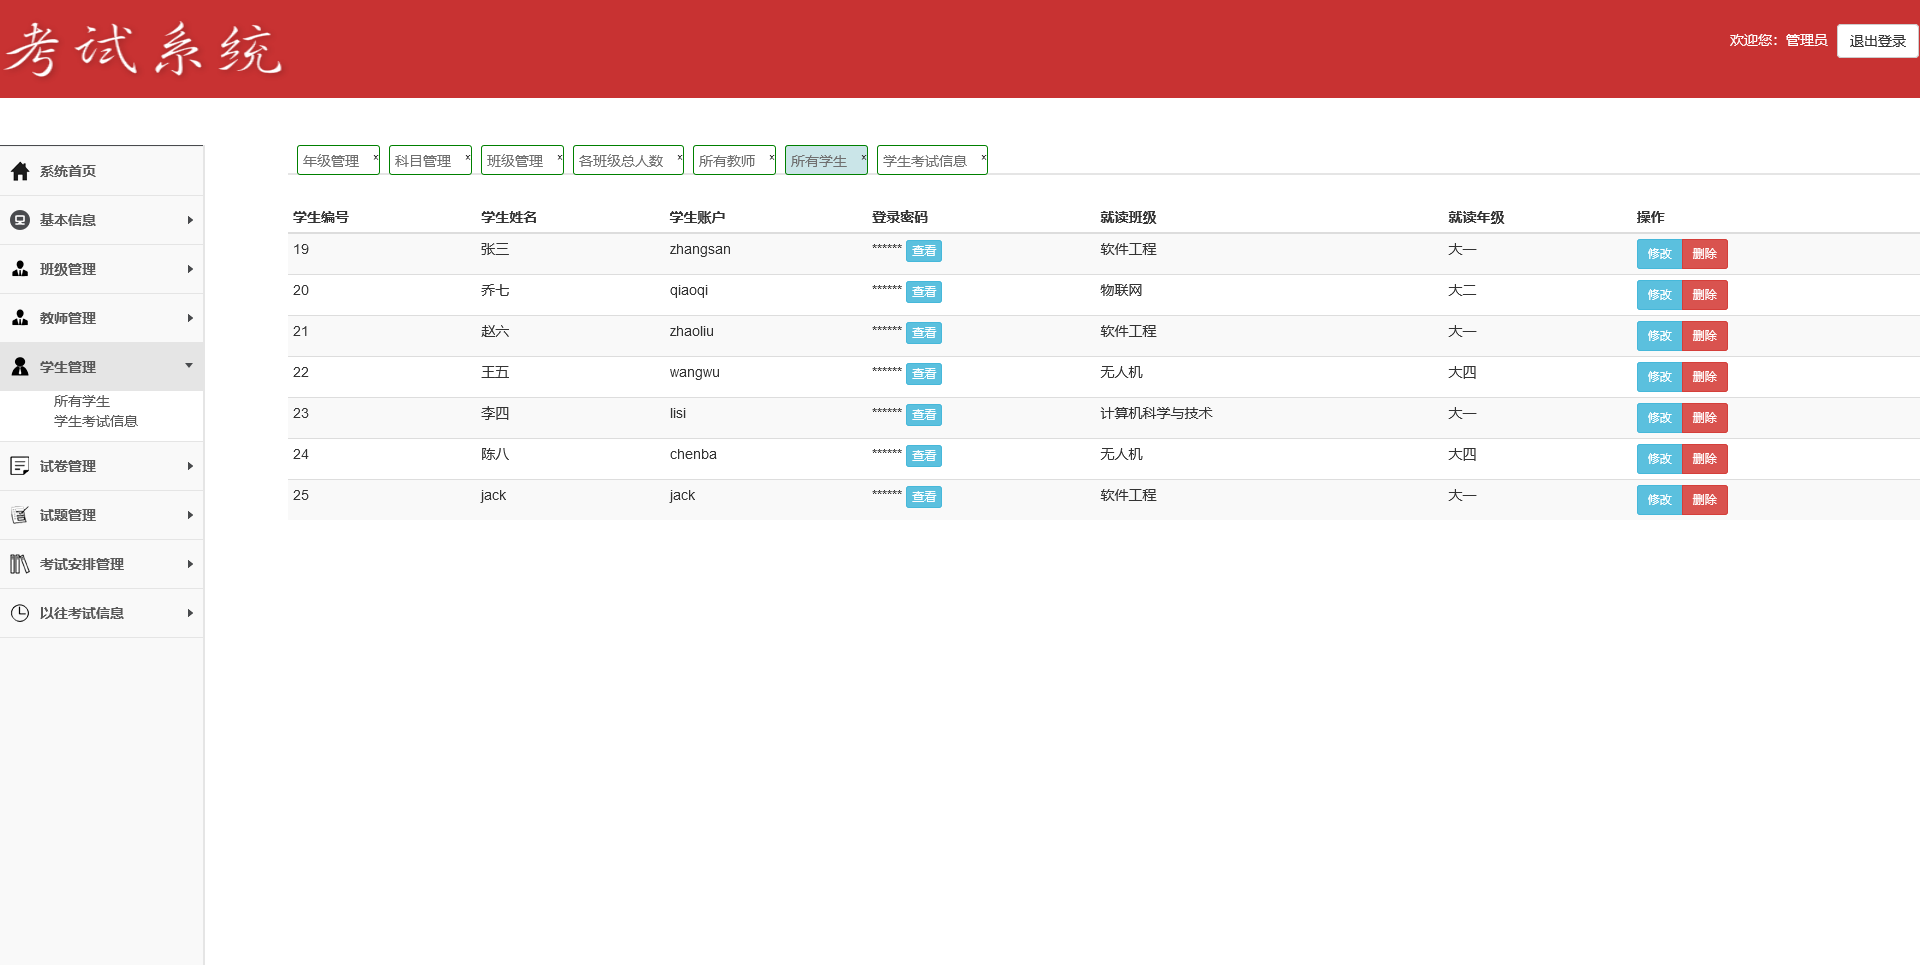The image size is (1920, 965).
Task: Click the 班级管理 person icon
Action: pyautogui.click(x=20, y=269)
